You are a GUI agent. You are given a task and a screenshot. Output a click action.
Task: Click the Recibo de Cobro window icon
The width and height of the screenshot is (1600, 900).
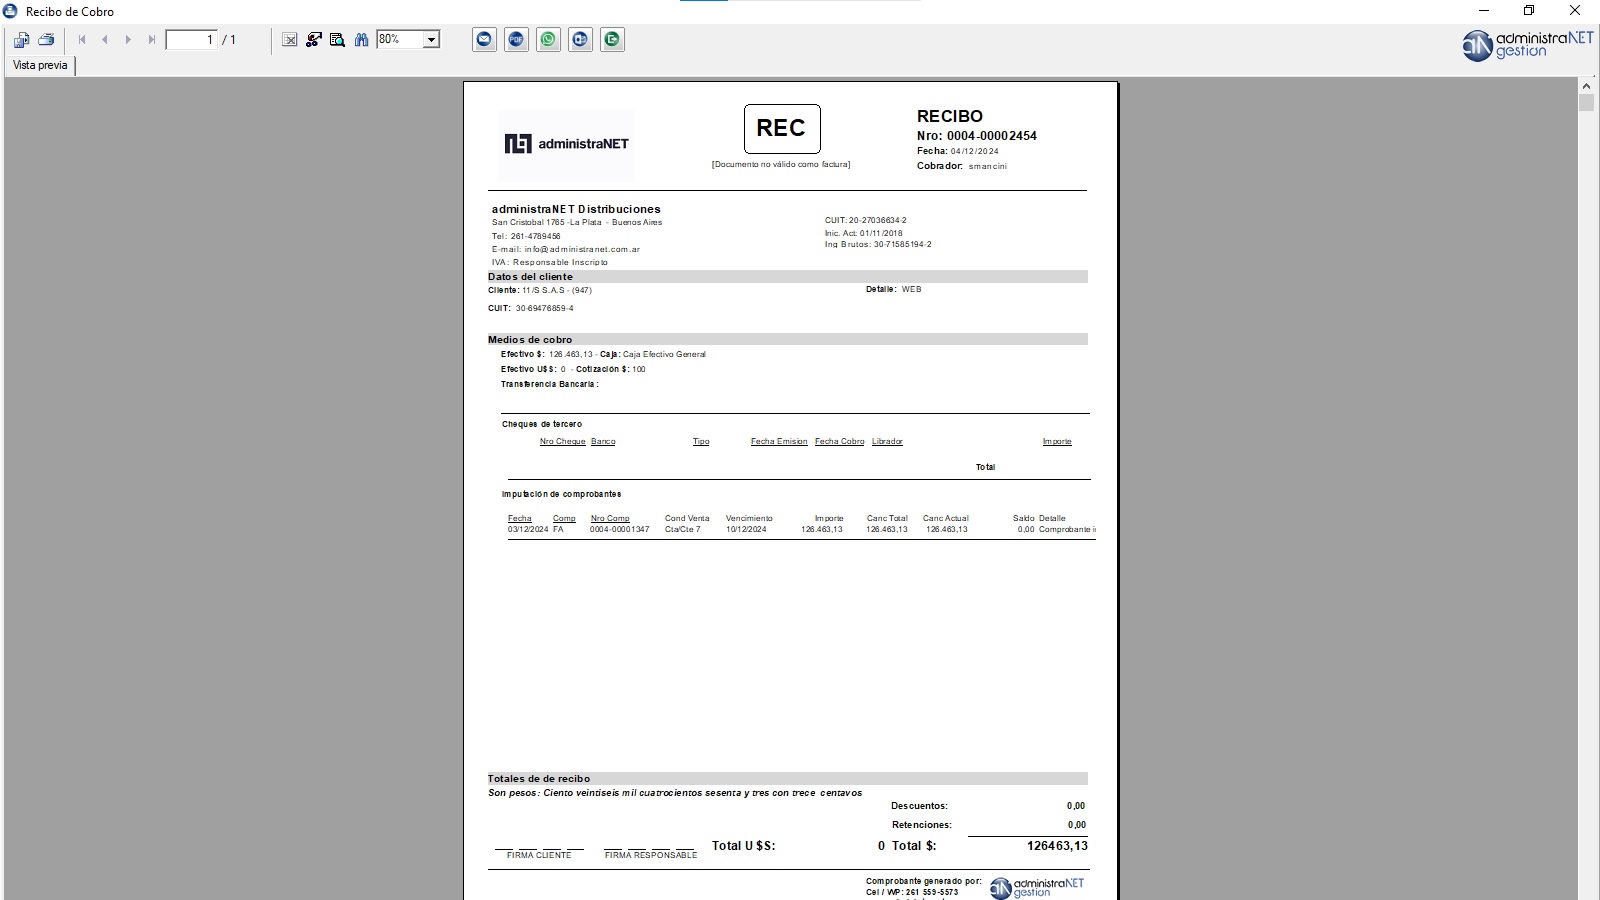point(11,11)
